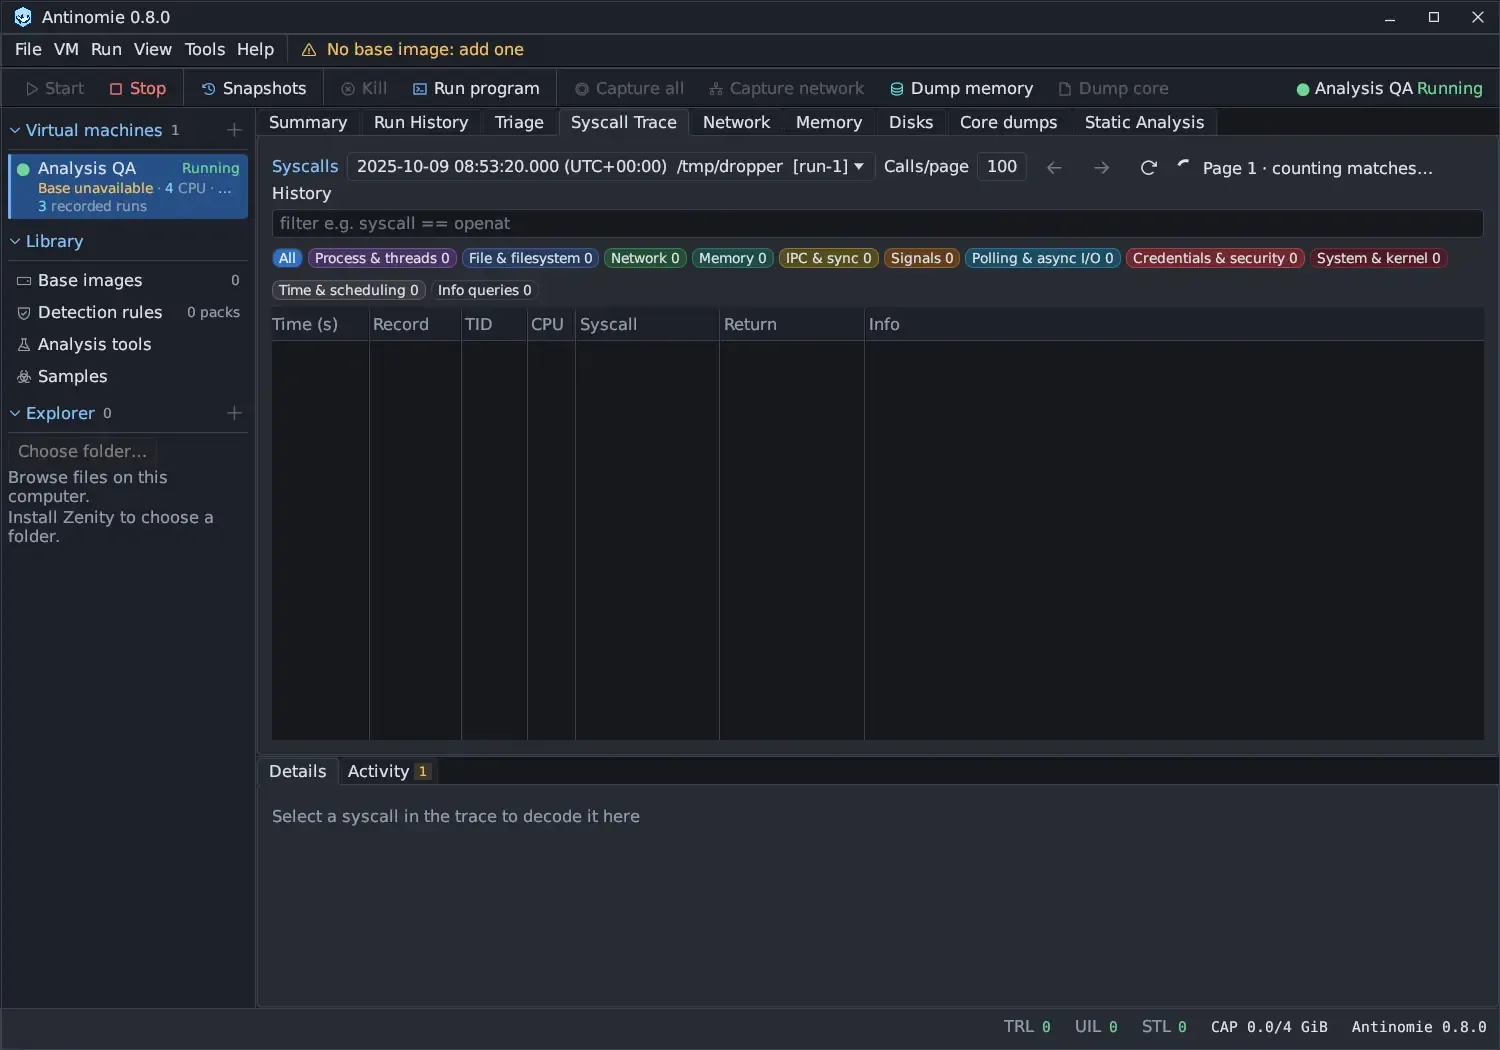Select the Analysis QA virtual machine
Image resolution: width=1500 pixels, height=1050 pixels.
(128, 186)
